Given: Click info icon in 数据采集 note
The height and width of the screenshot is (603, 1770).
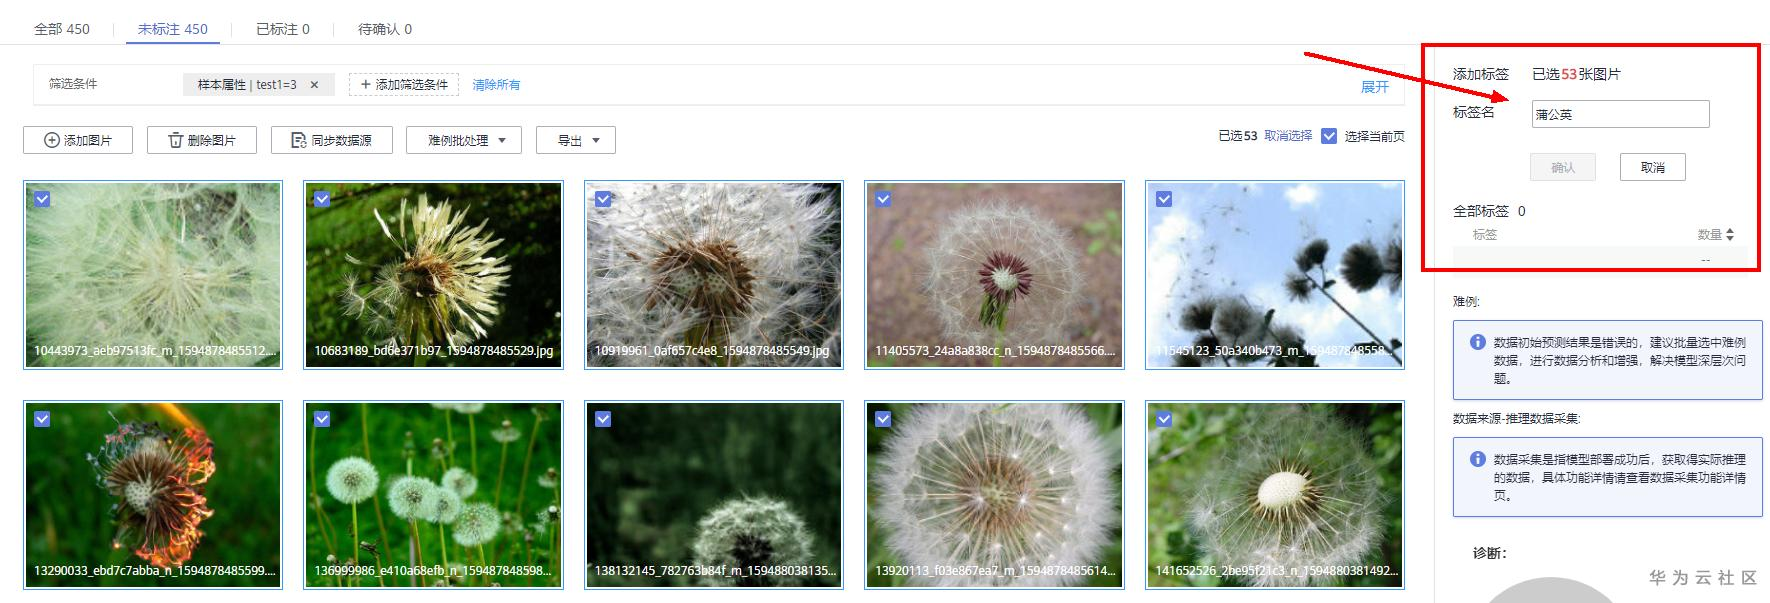Looking at the screenshot, I should click(x=1477, y=459).
